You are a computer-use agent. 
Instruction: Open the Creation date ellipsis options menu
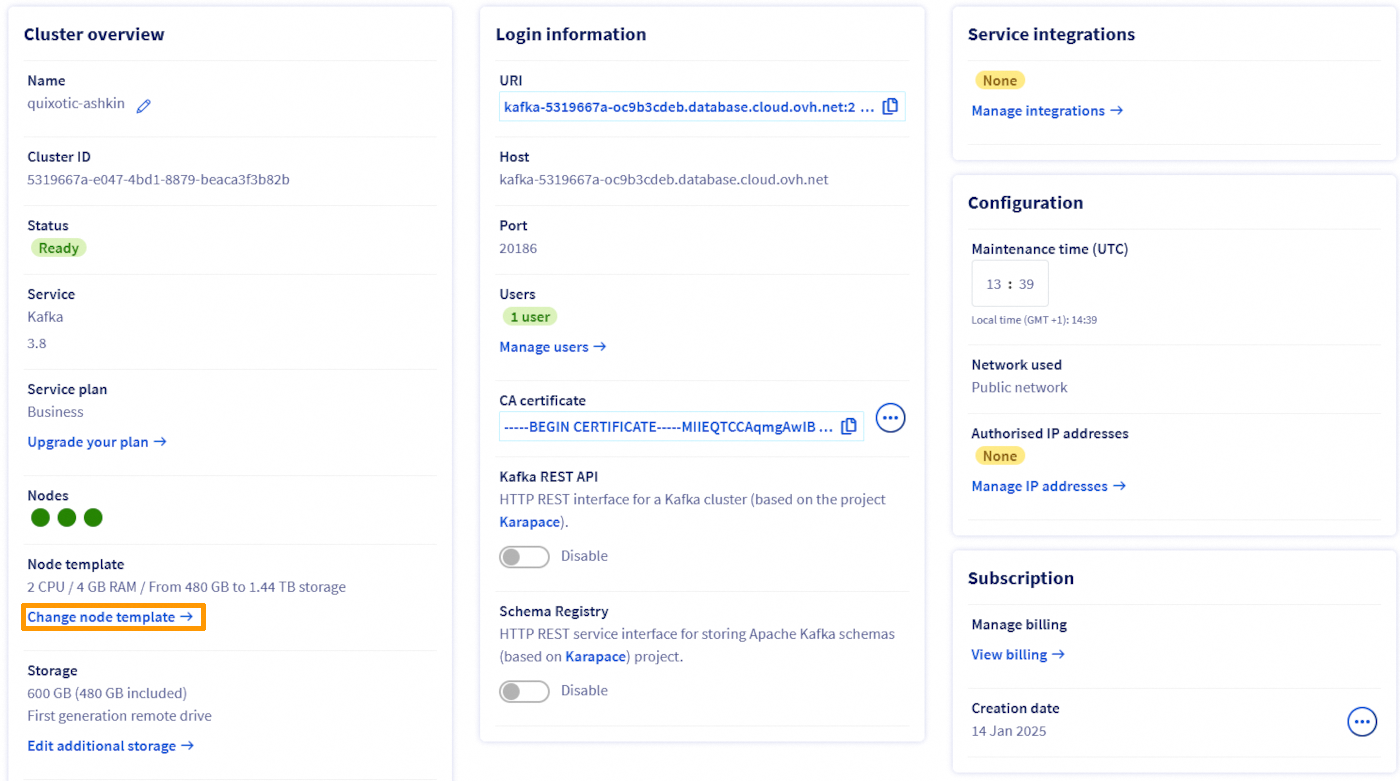1362,721
